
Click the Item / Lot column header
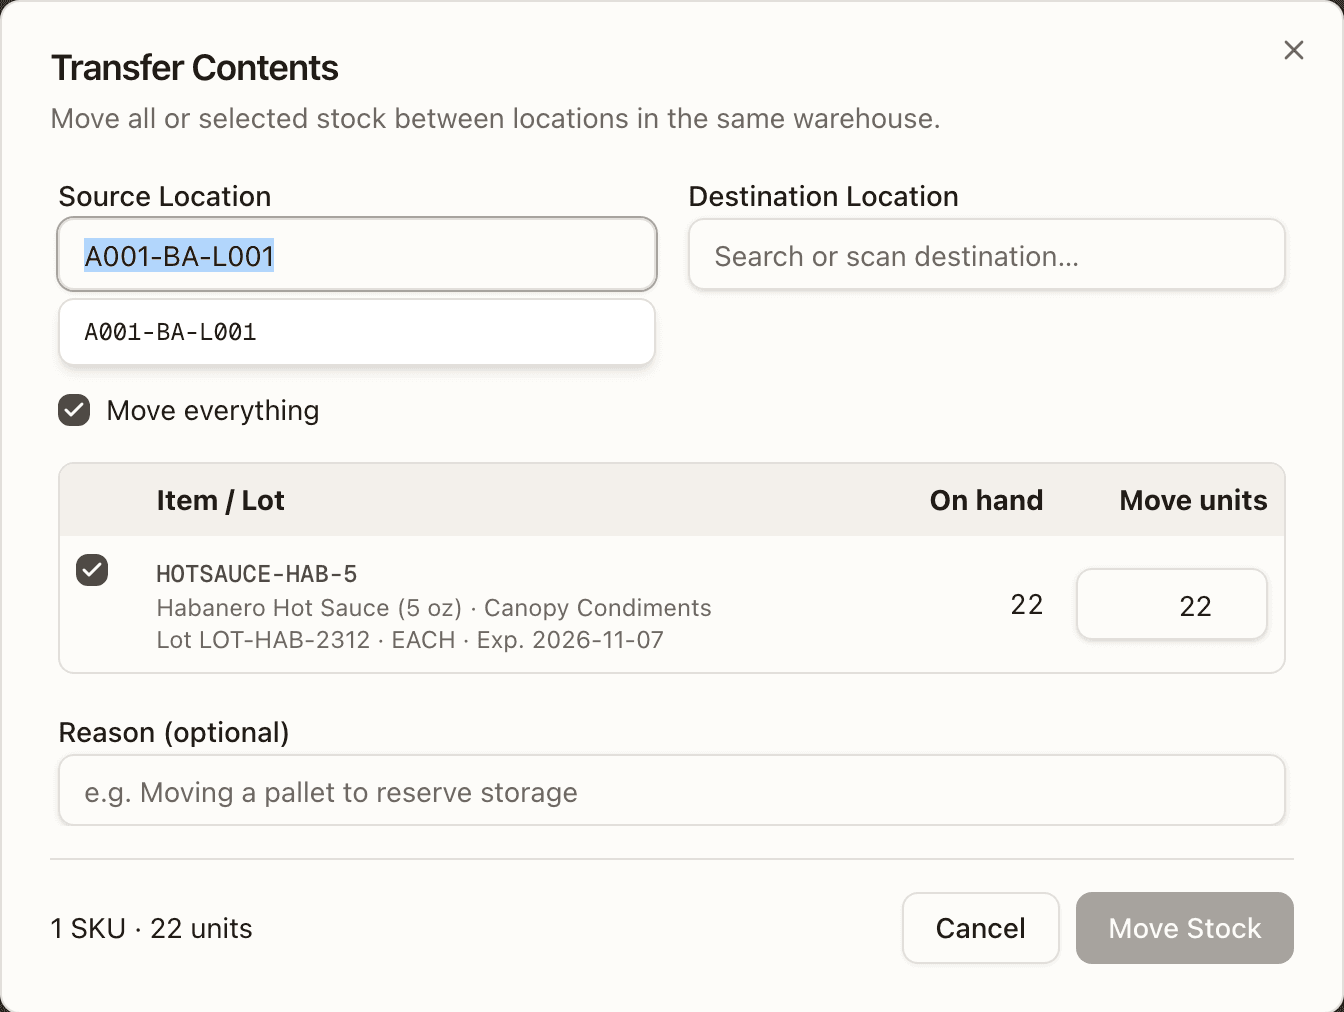(220, 500)
